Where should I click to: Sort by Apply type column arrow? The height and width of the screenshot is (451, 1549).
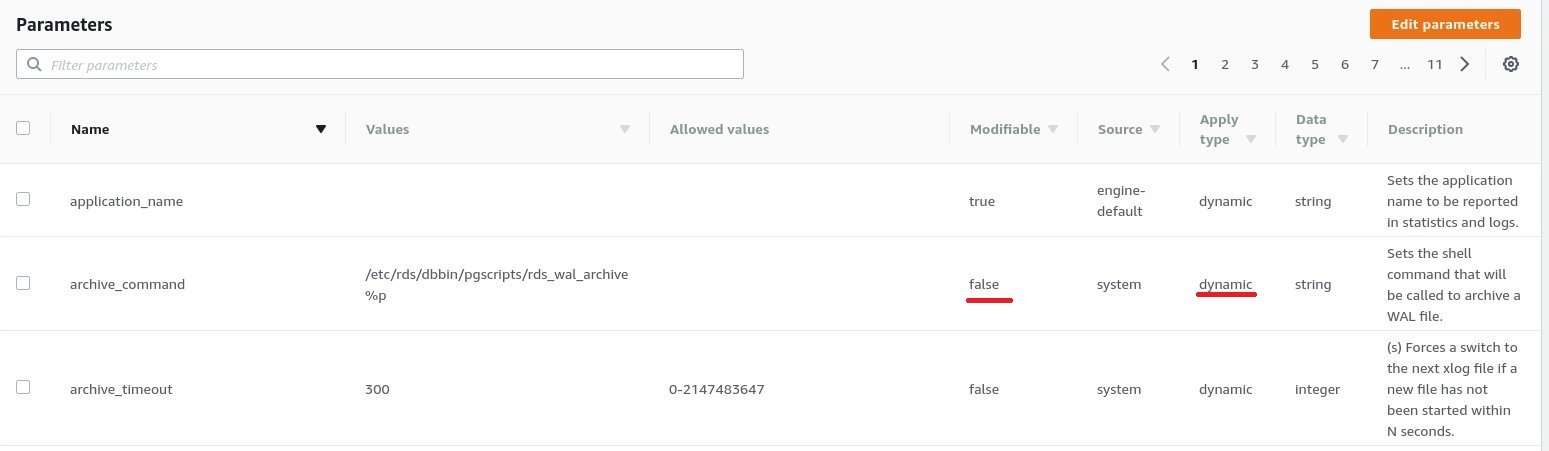point(1251,140)
